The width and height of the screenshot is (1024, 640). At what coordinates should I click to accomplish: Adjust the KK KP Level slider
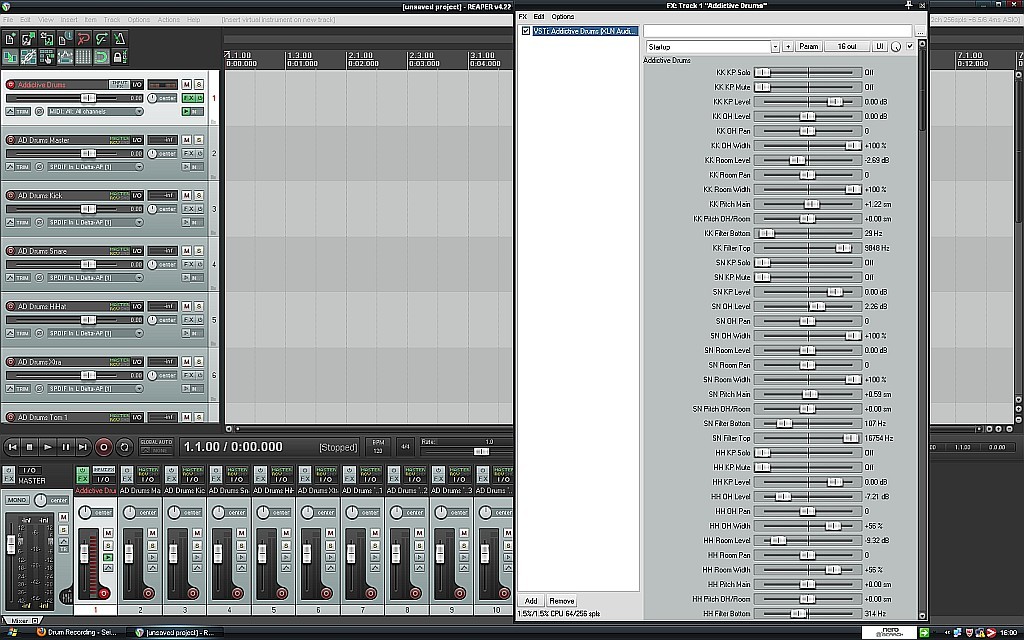pos(808,102)
